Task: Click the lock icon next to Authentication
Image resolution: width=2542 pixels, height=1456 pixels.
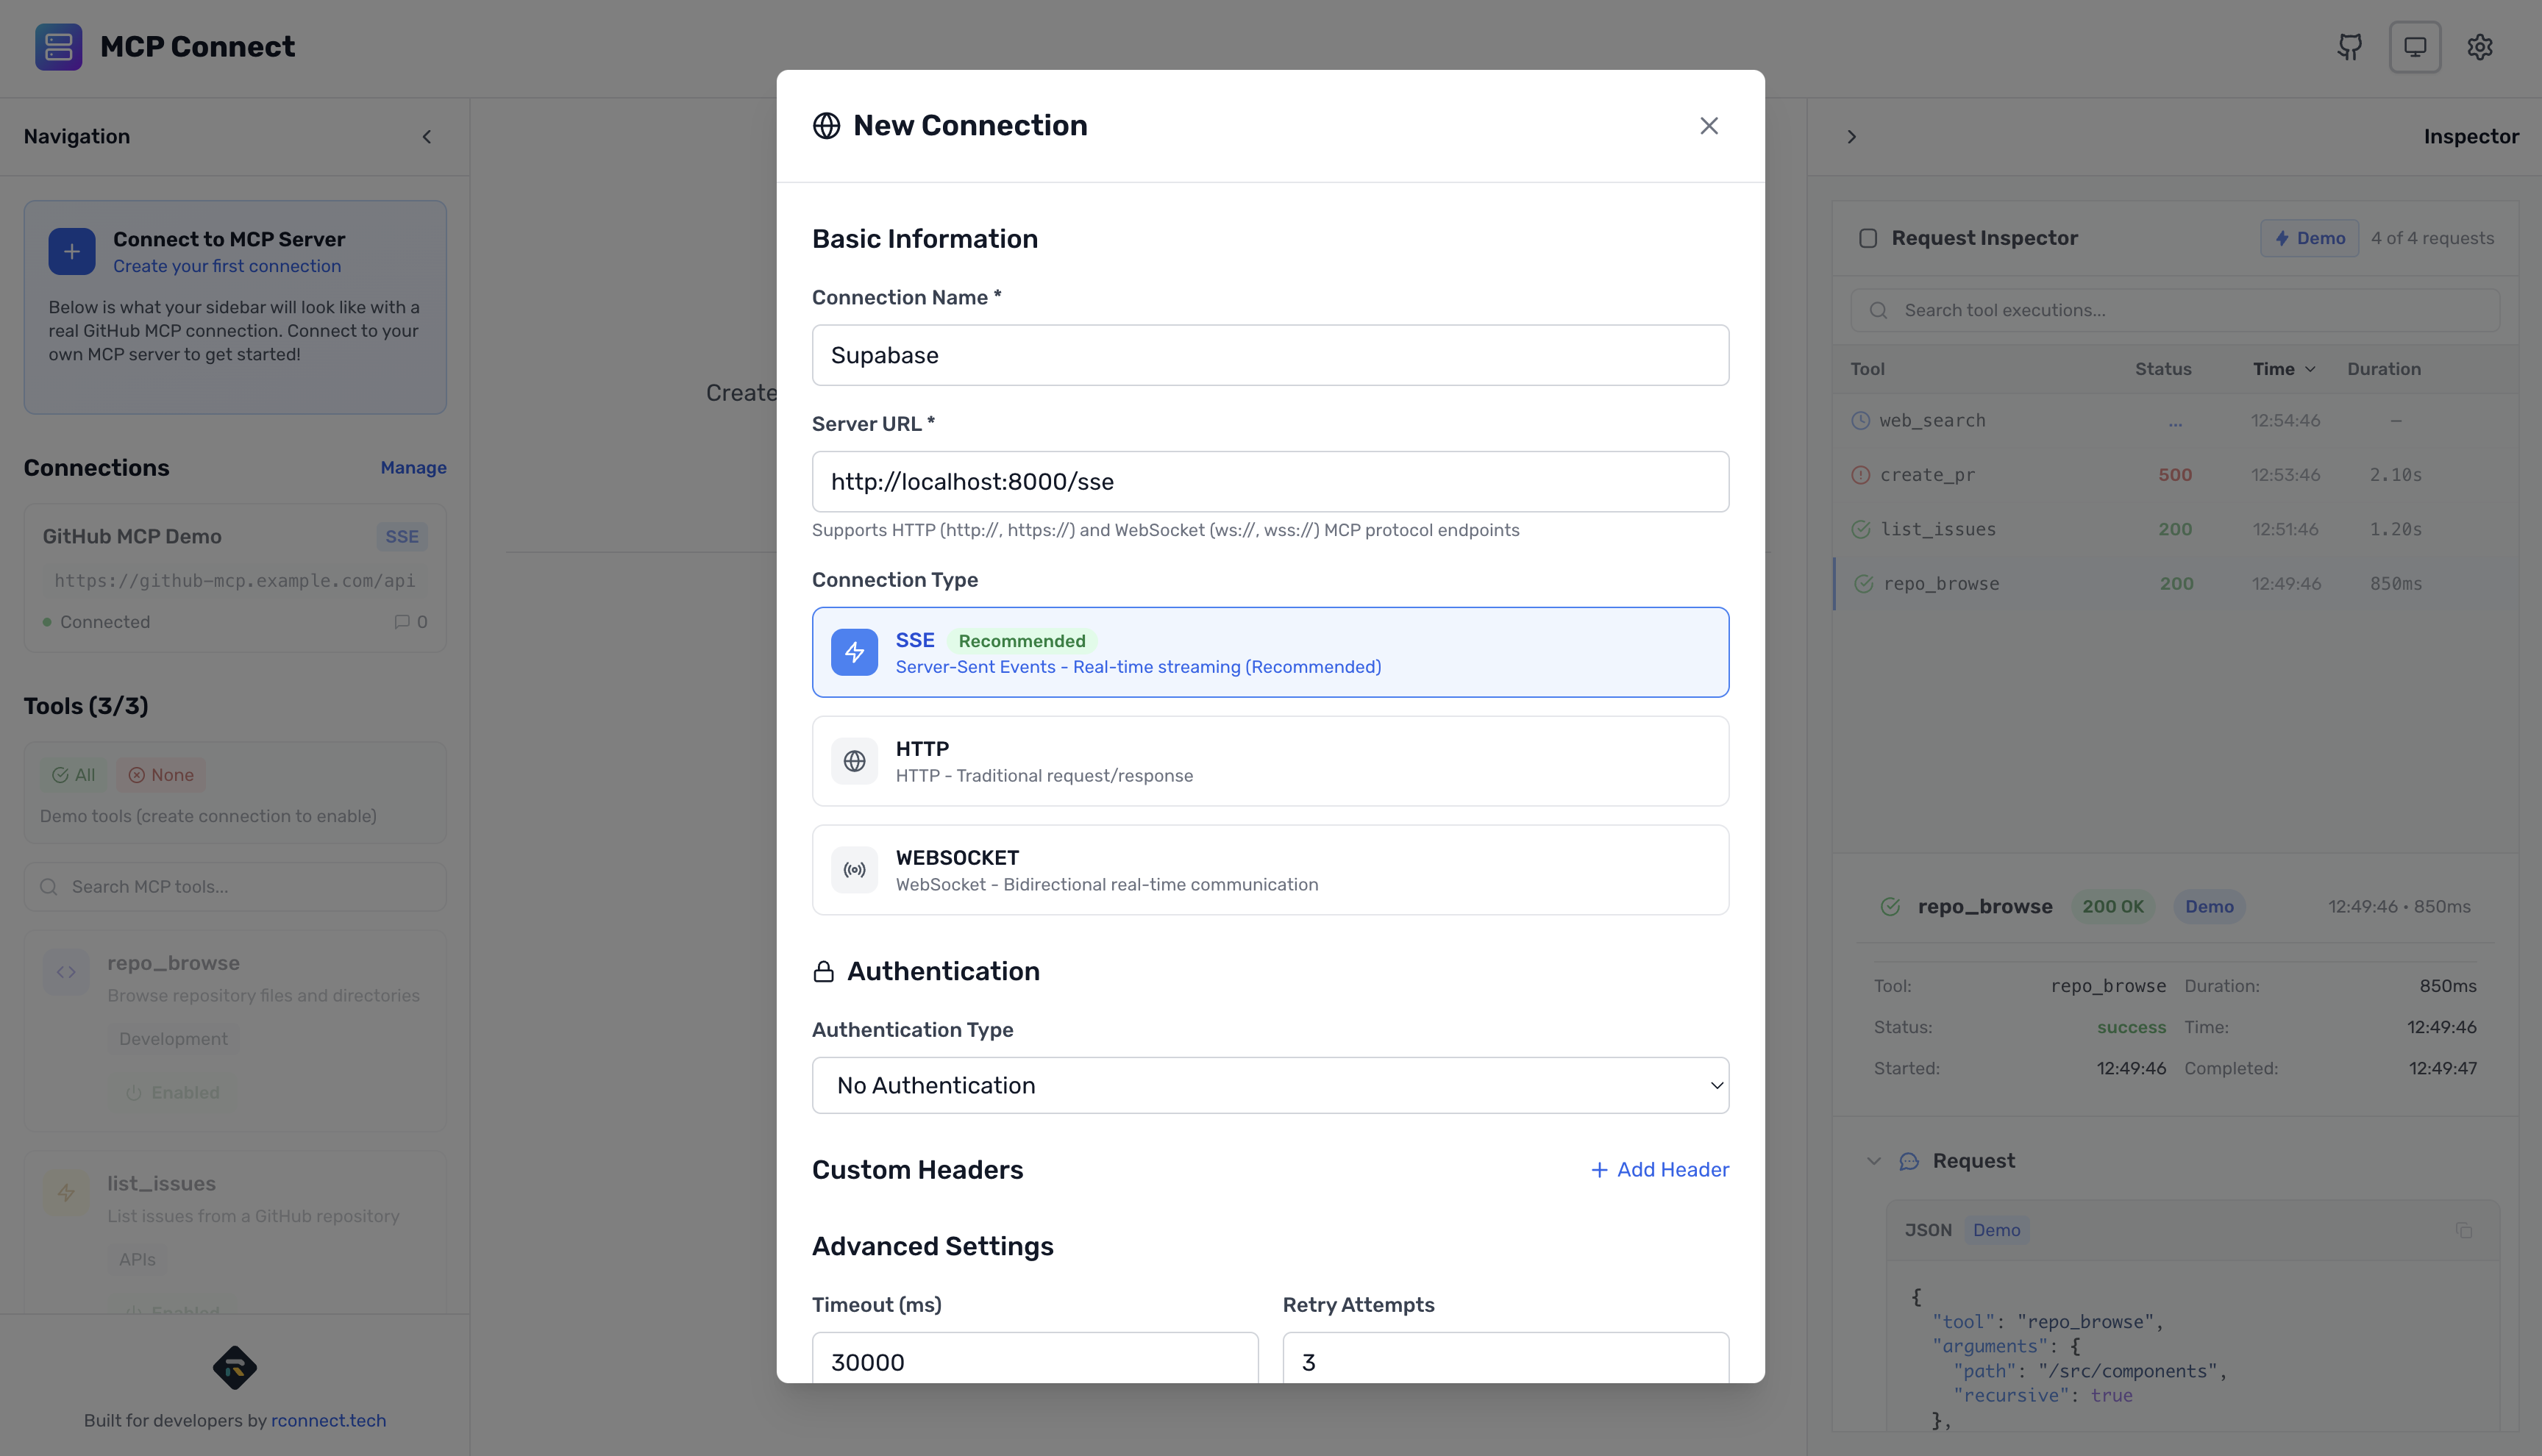Action: tap(823, 970)
